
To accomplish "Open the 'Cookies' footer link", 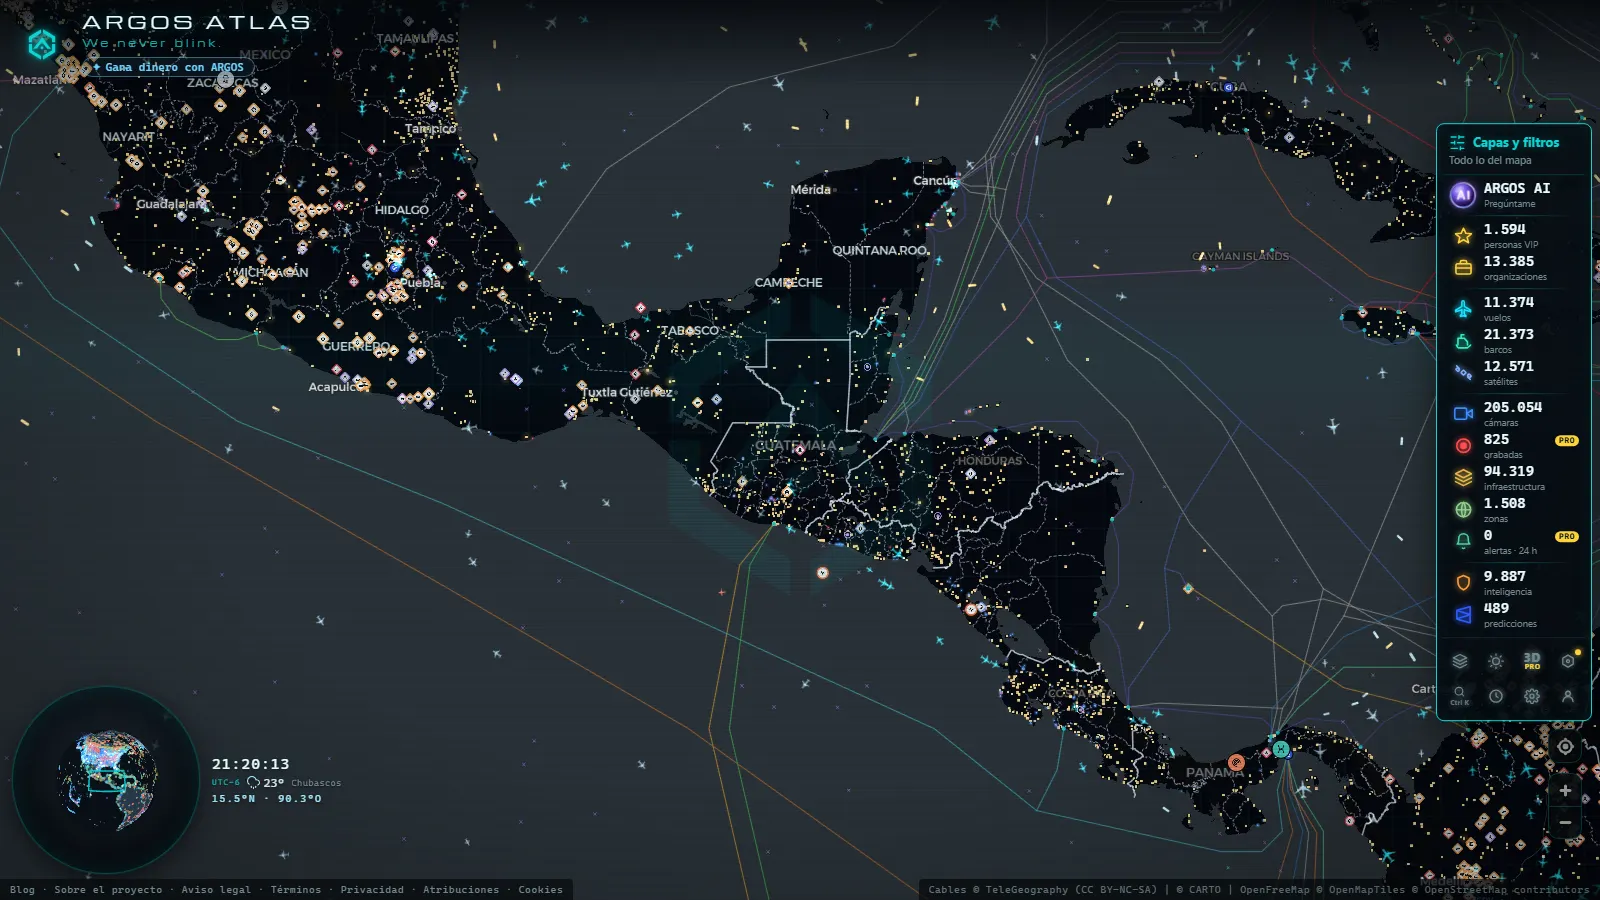I will pos(540,889).
